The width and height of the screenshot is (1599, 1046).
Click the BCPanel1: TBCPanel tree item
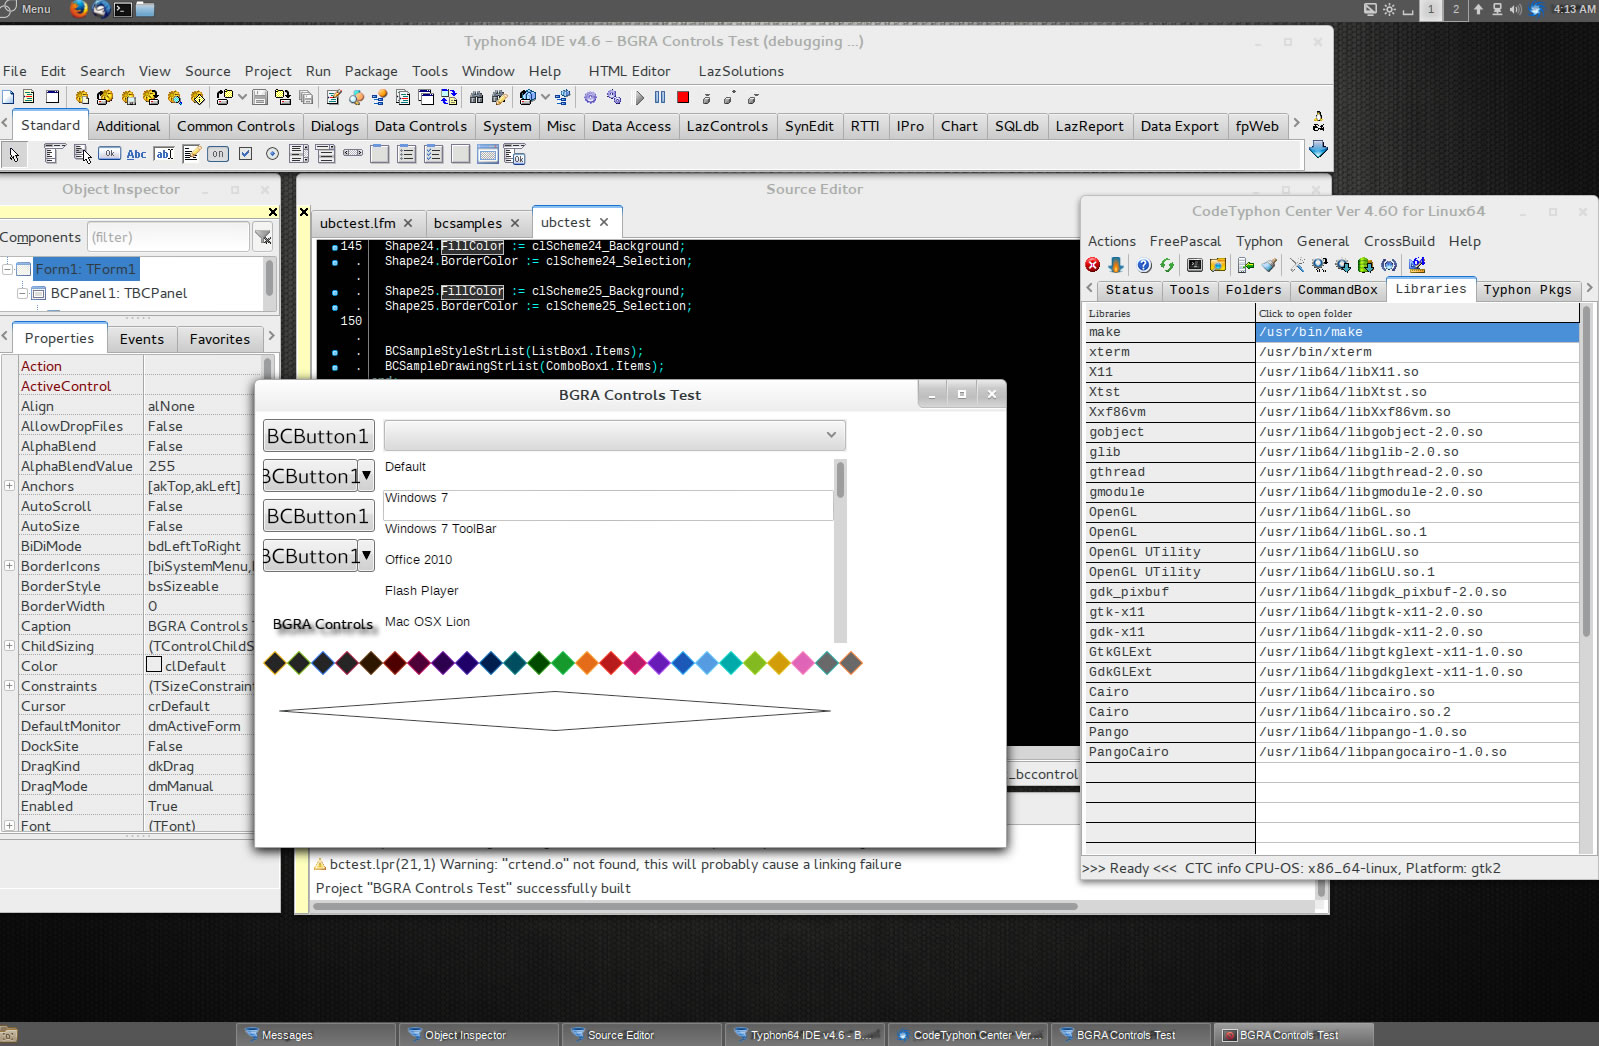(x=119, y=293)
